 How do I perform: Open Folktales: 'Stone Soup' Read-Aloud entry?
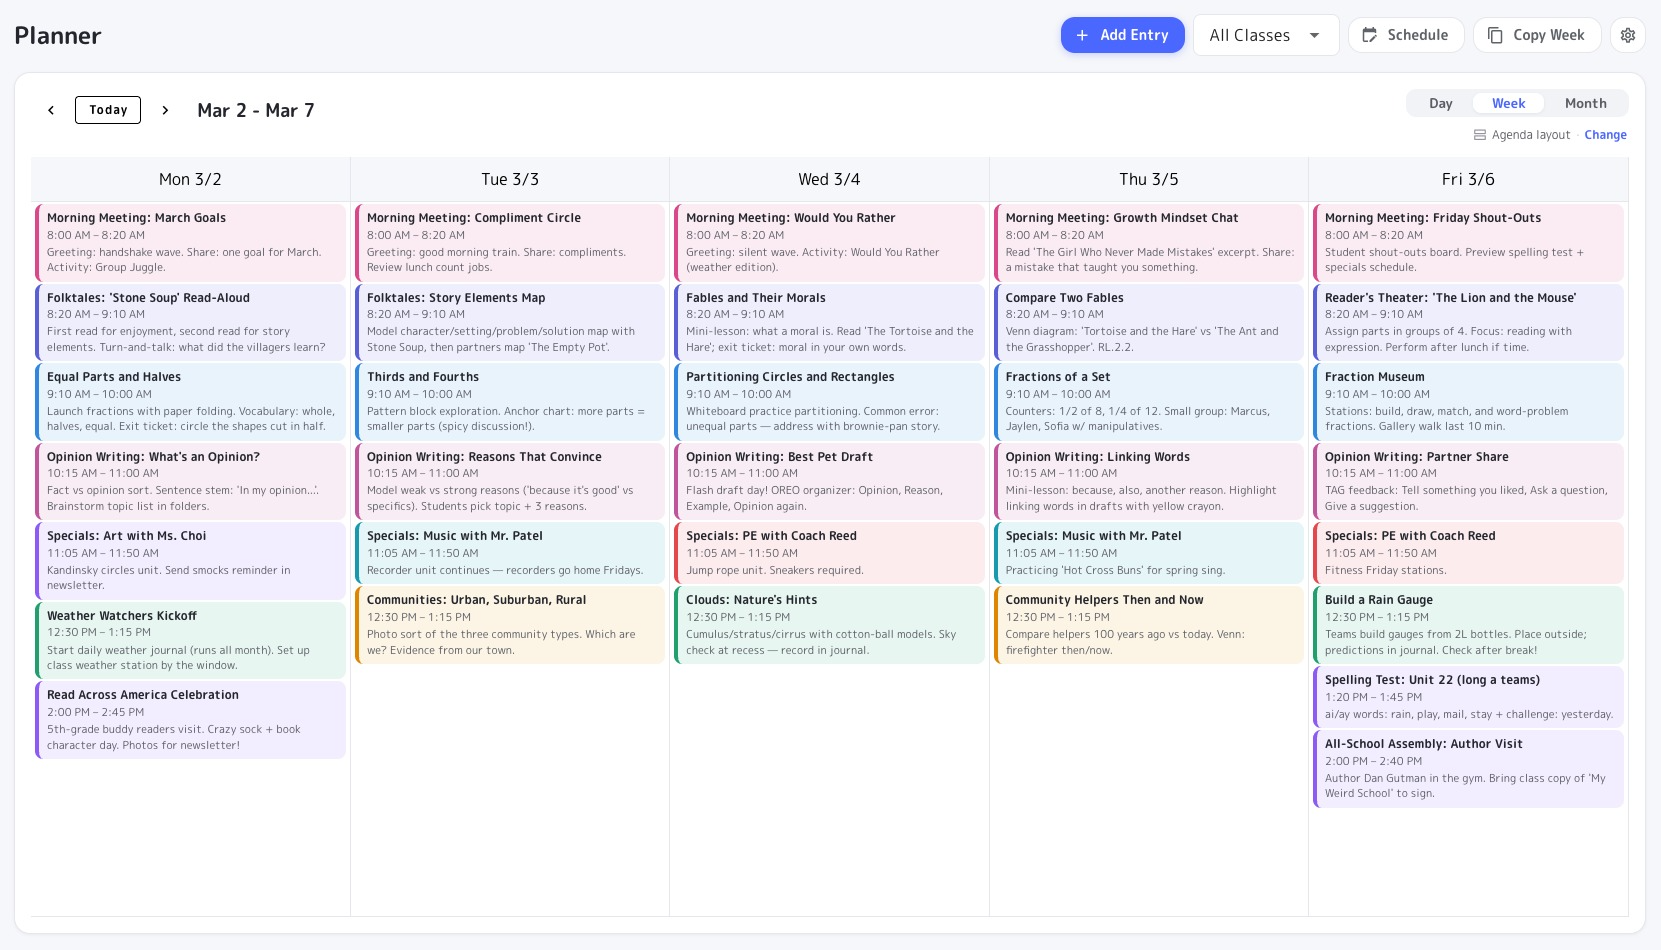pos(190,322)
